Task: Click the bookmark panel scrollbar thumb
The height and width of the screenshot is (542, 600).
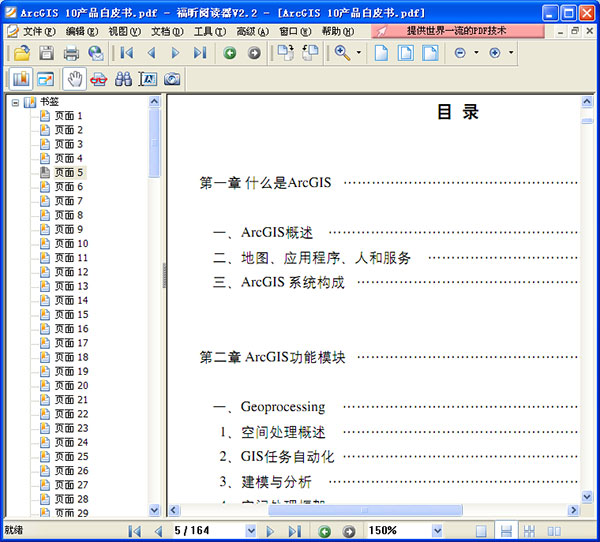Action: (154, 143)
